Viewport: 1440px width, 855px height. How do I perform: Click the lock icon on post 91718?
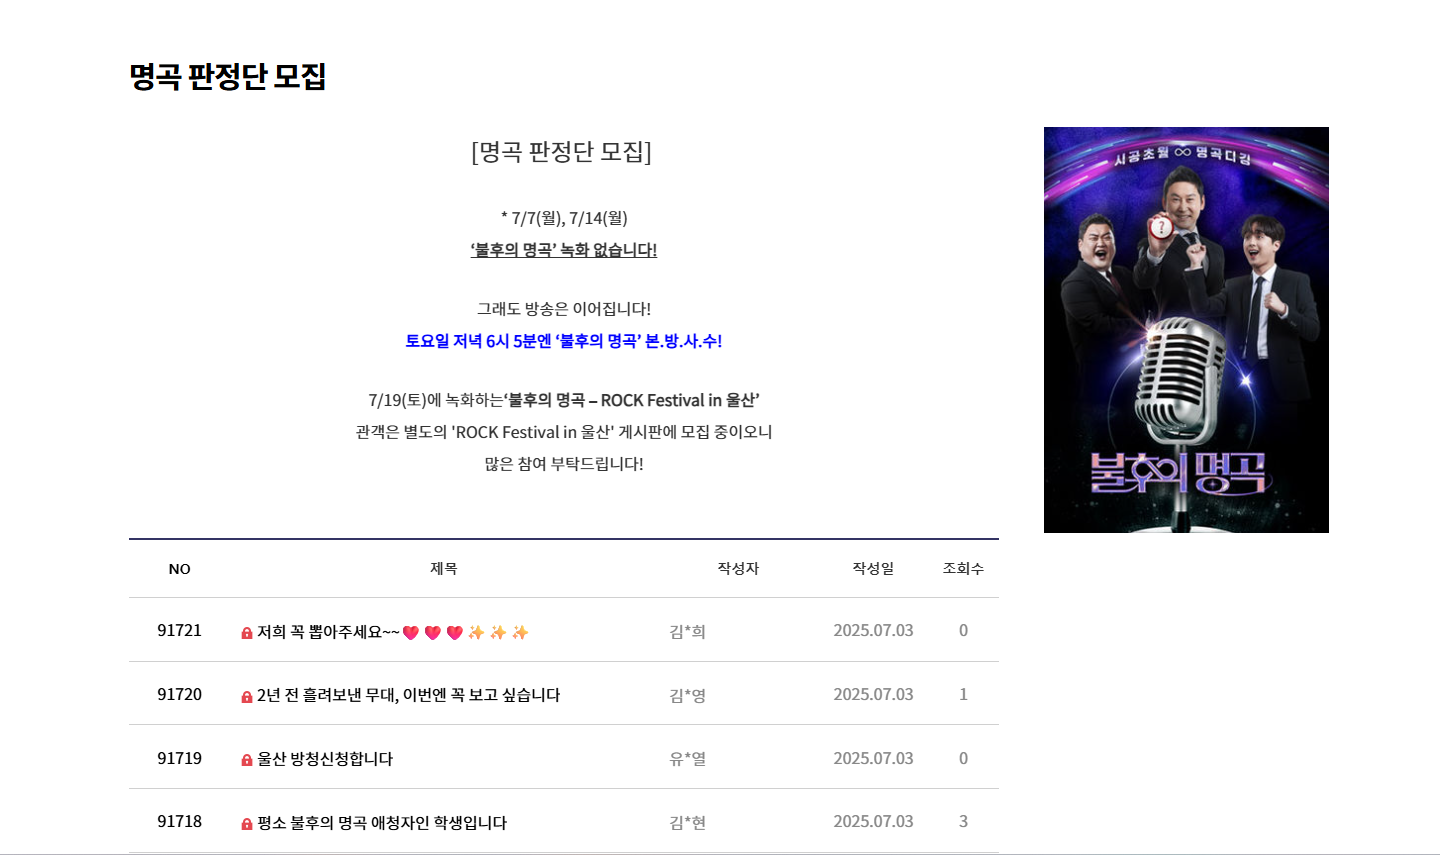tap(248, 821)
